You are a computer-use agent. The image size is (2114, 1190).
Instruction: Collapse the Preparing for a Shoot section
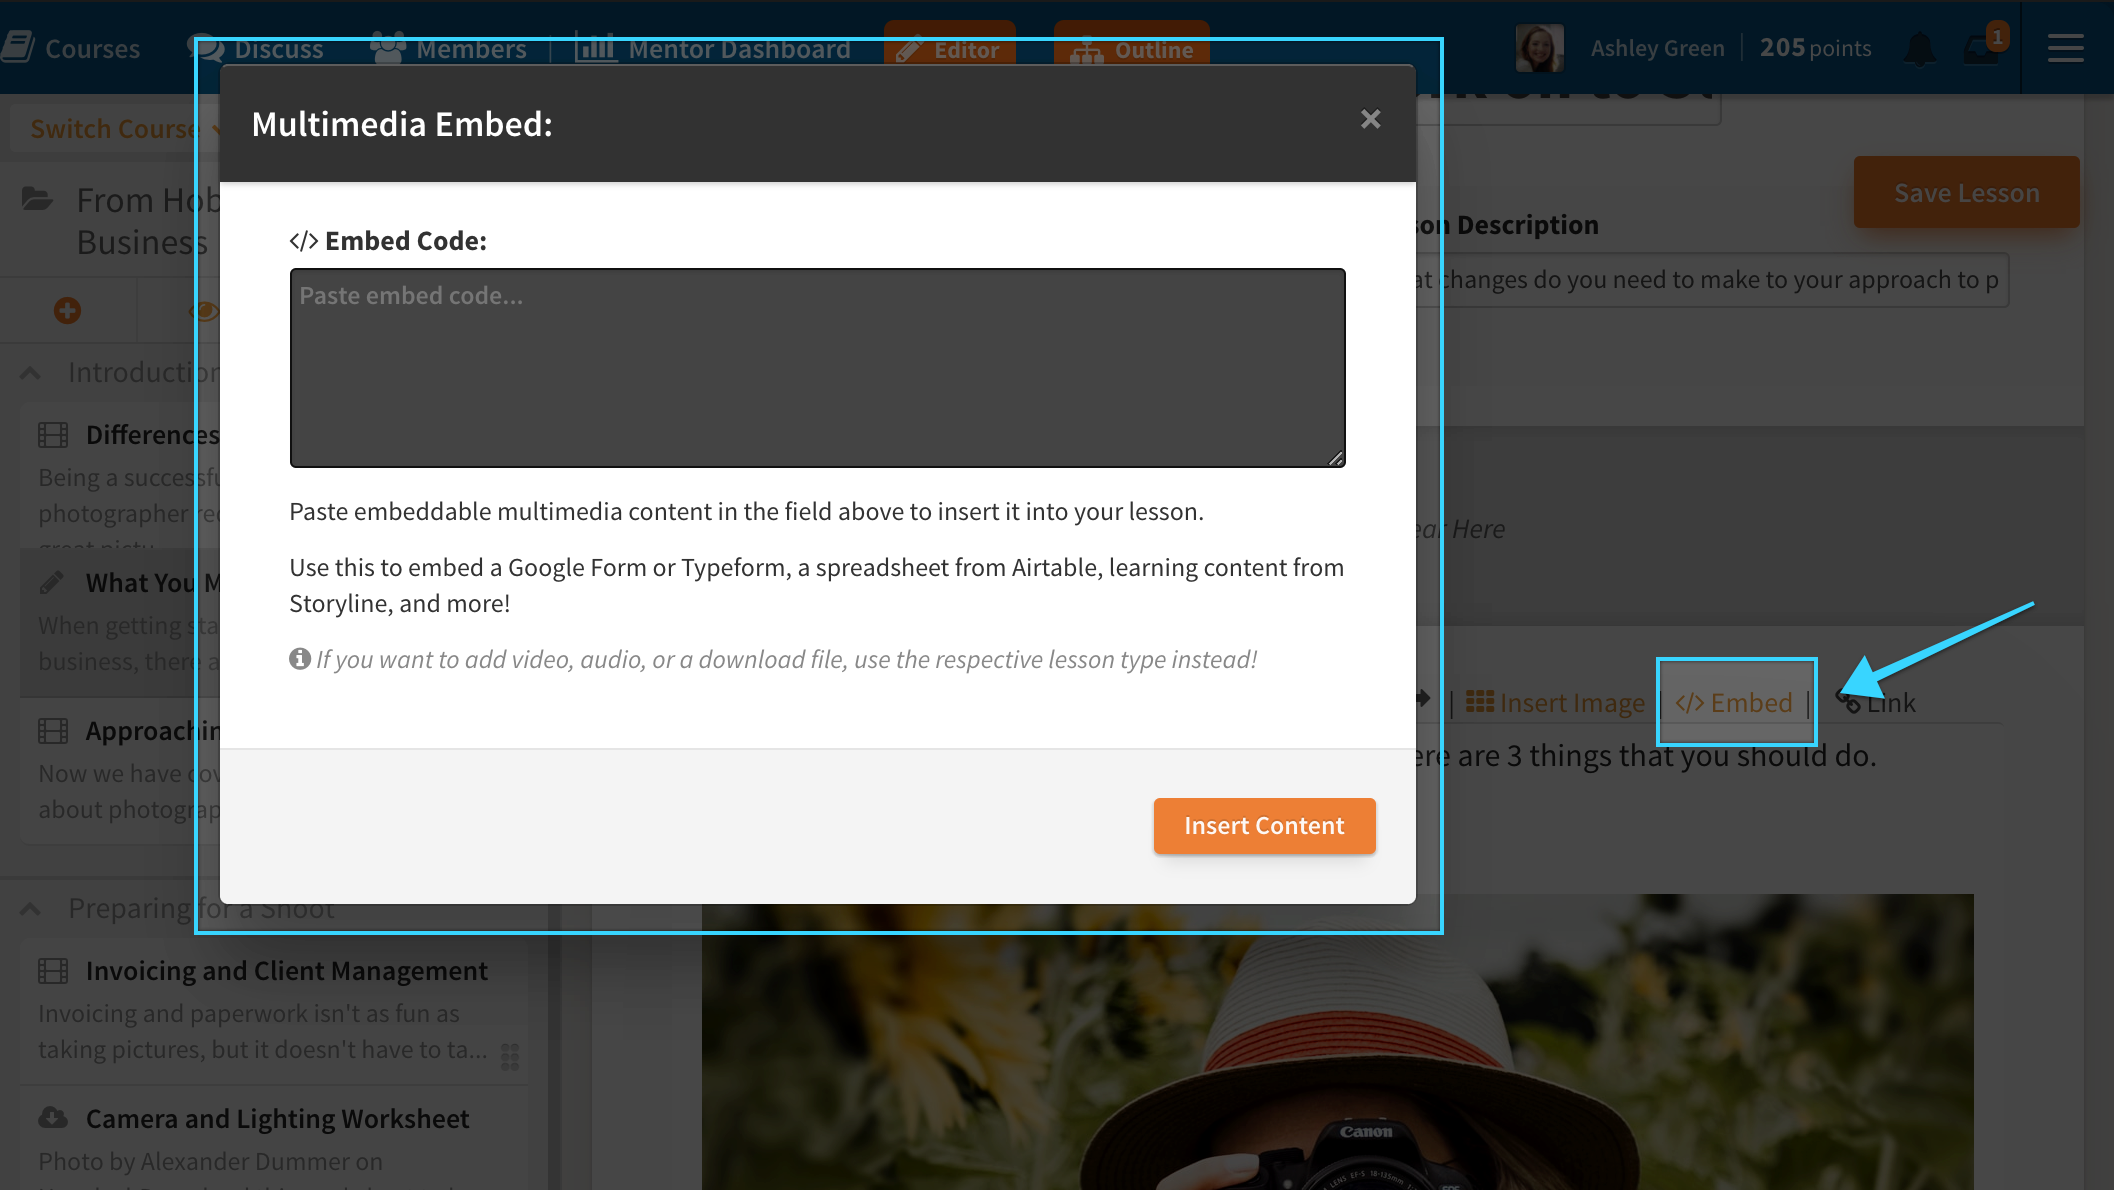(x=30, y=909)
